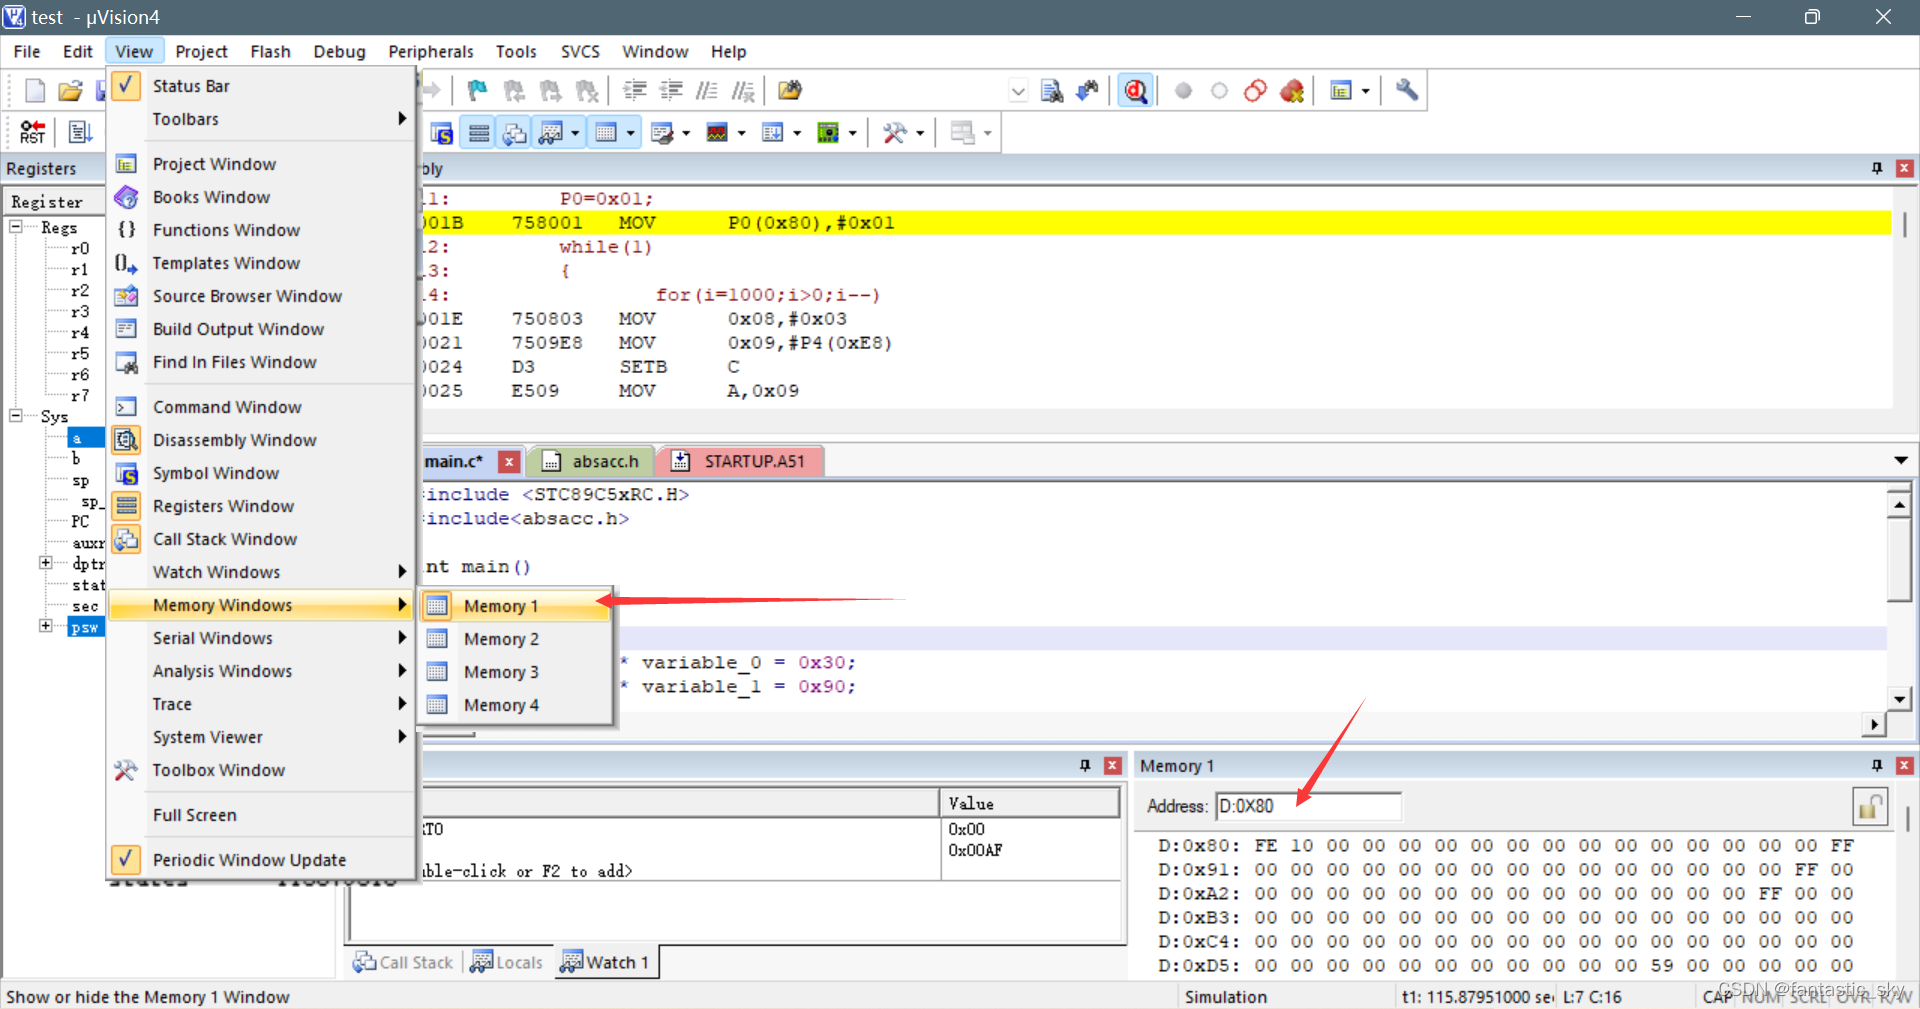Click the Kill All Breakpoints icon
Screen dimensions: 1920x1009
point(1292,91)
